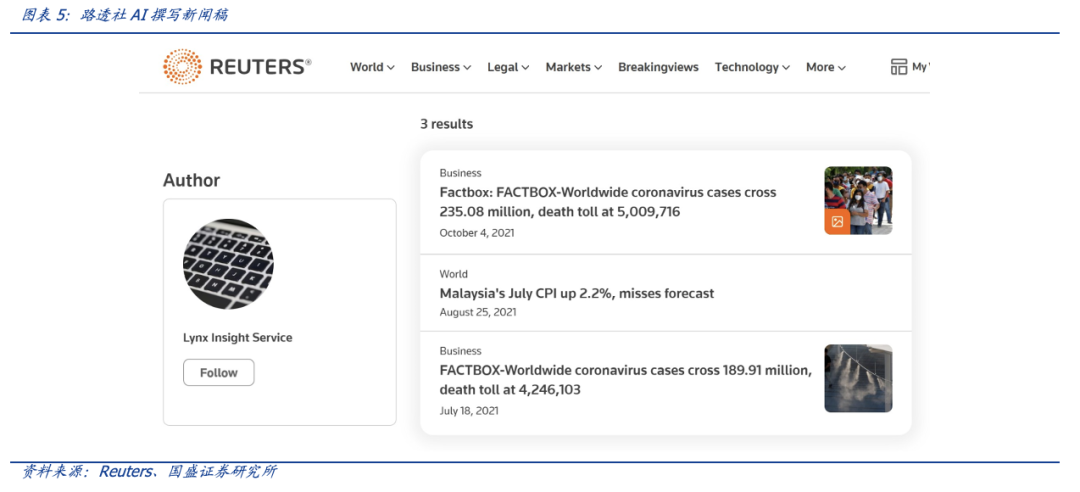The height and width of the screenshot is (492, 1080).
Task: Open the Legal dropdown menu
Action: [508, 67]
